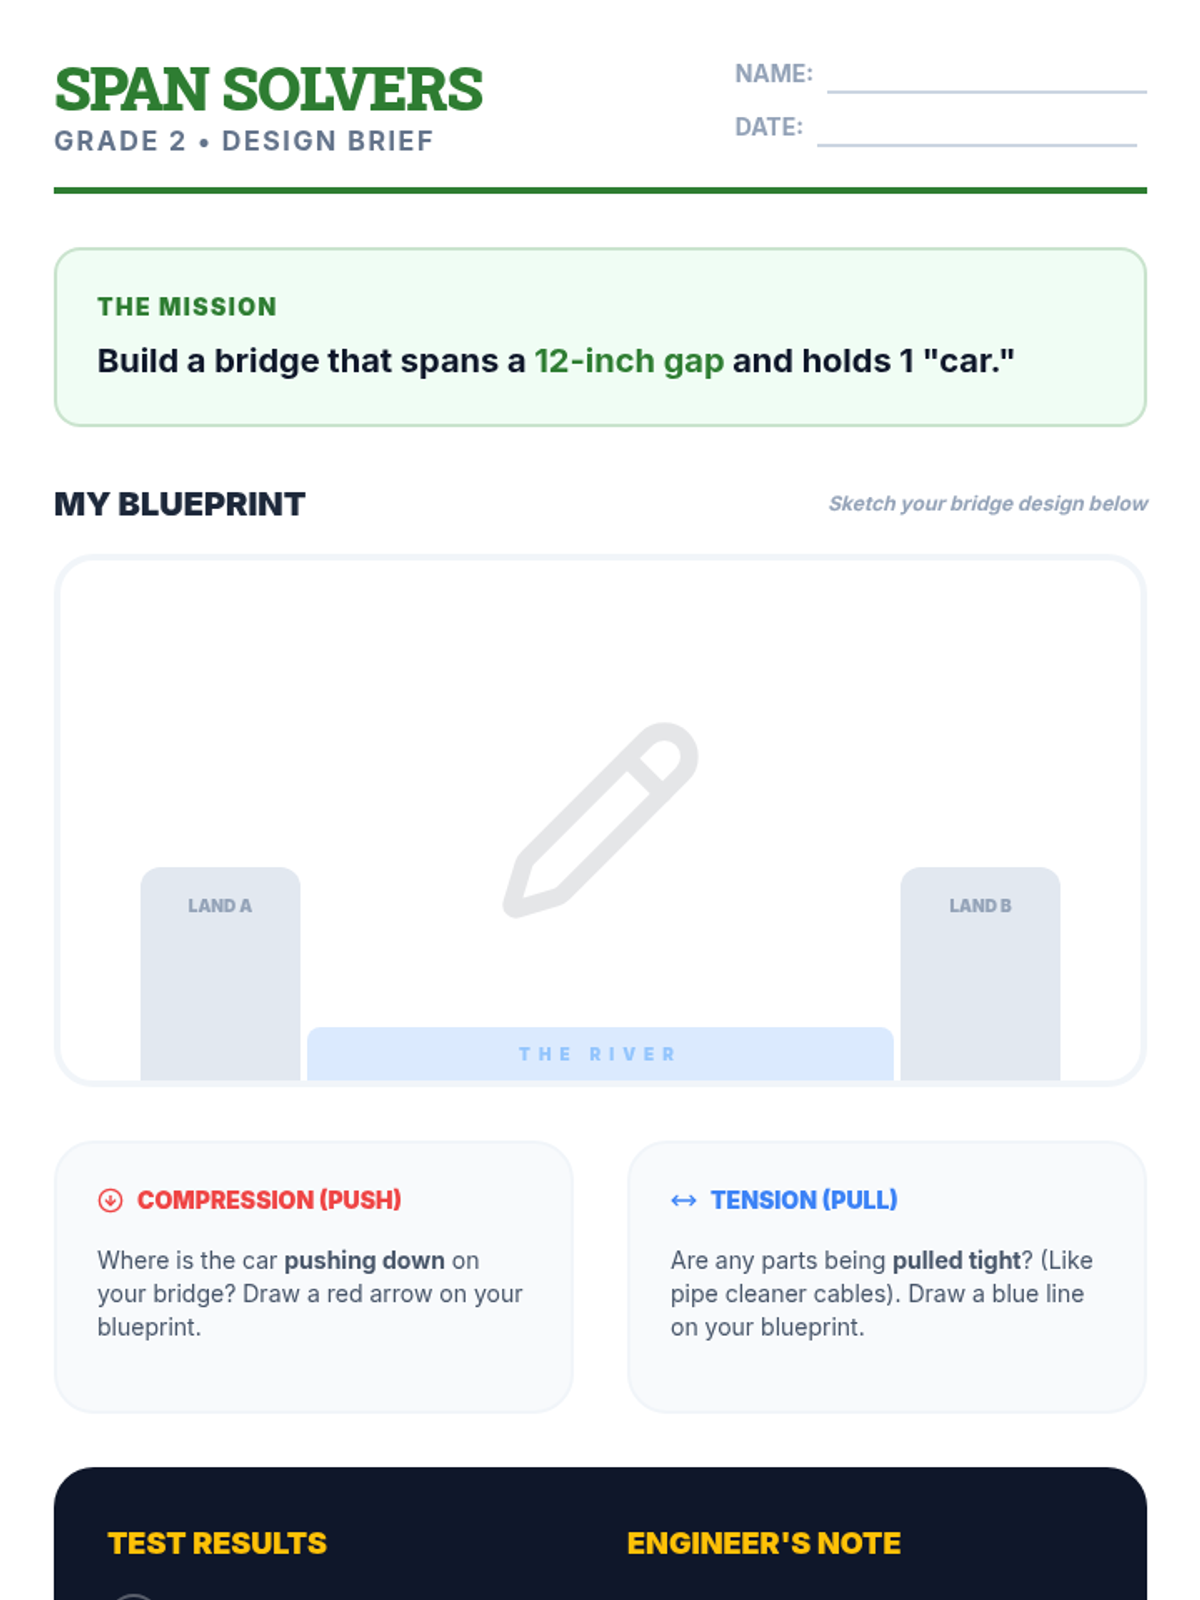Click the red compression down-arrow icon
Screen dimensions: 1200x1600
click(x=110, y=1200)
